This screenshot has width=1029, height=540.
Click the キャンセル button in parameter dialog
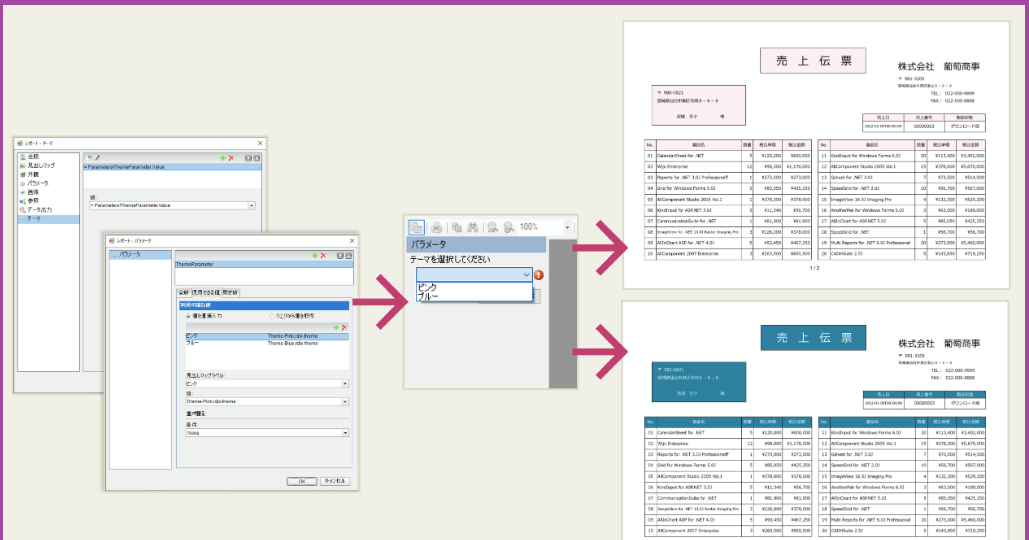(334, 480)
